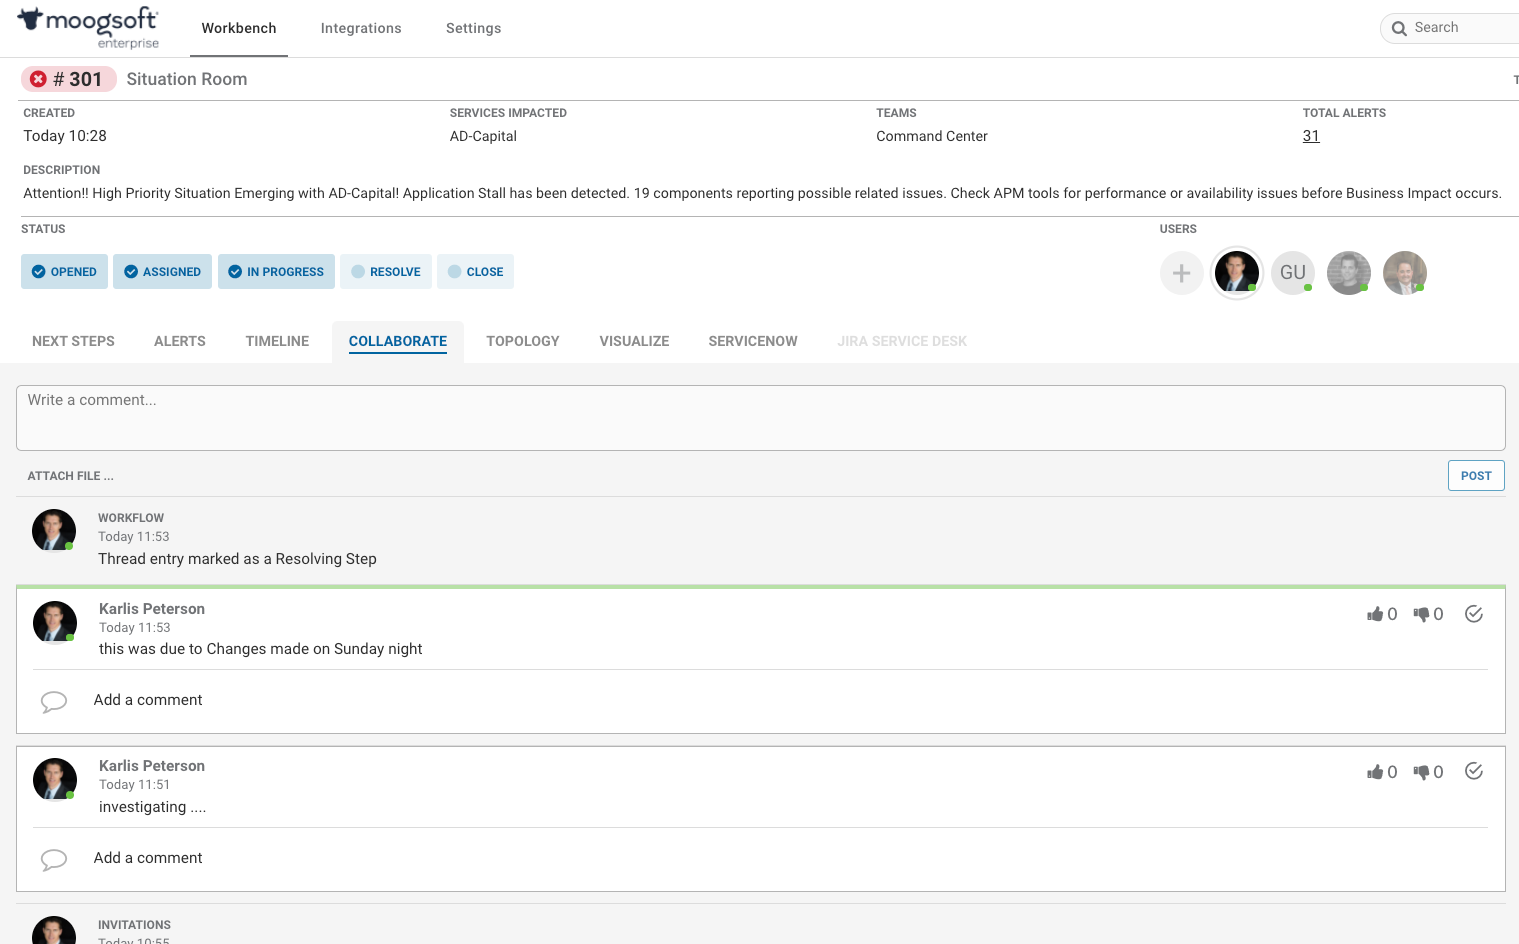Open the ServiceNow tab

[x=753, y=341]
